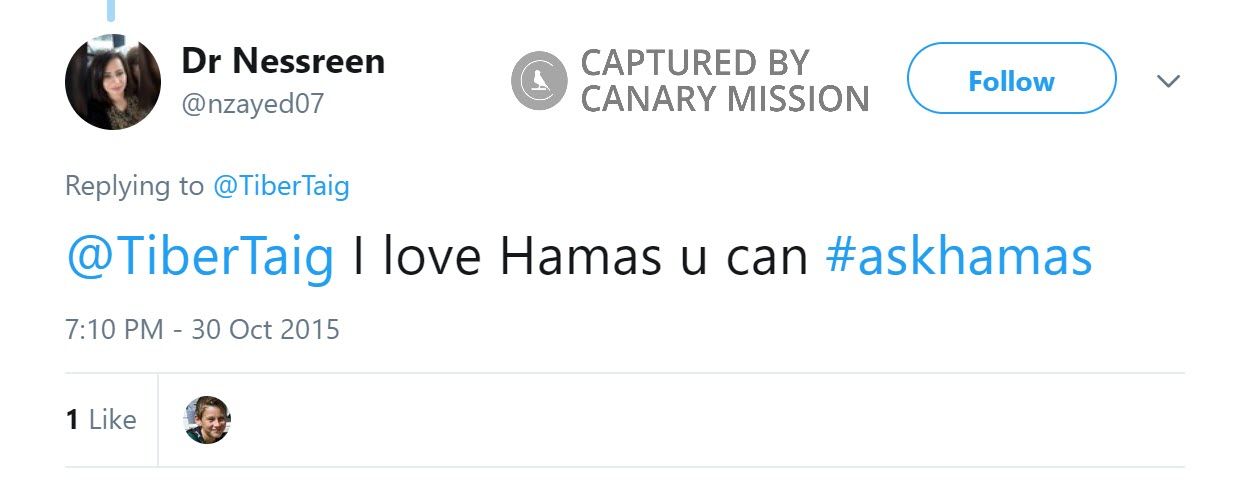Click the word Hamas in the tweet
This screenshot has width=1250, height=494.
[580, 258]
